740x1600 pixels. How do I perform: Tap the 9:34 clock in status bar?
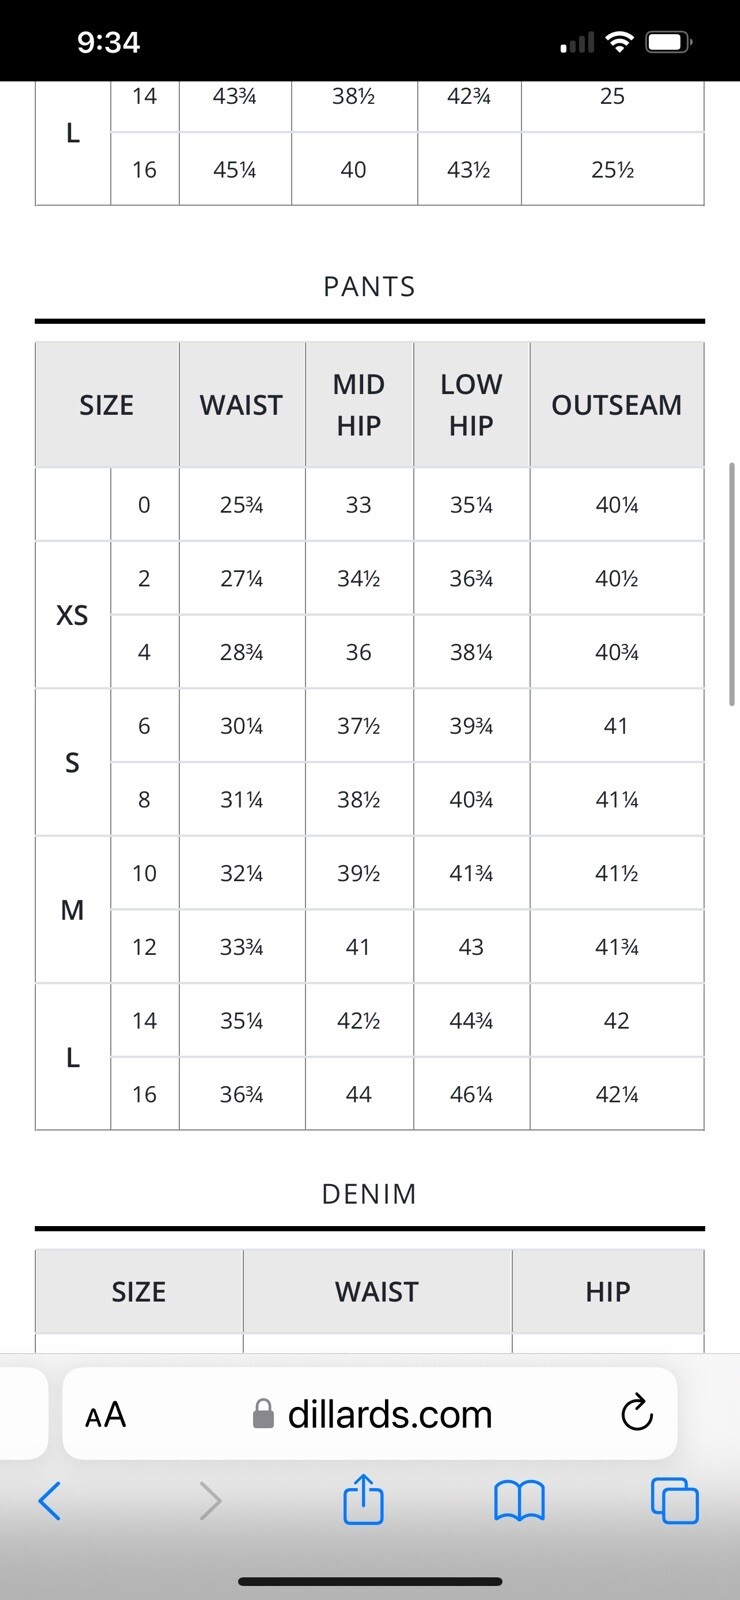pos(109,42)
